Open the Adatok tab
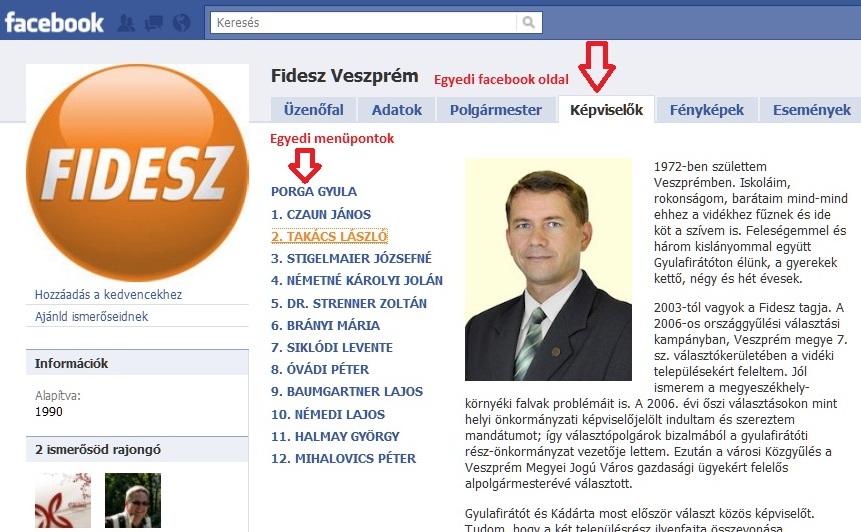Image resolution: width=861 pixels, height=532 pixels. tap(396, 110)
